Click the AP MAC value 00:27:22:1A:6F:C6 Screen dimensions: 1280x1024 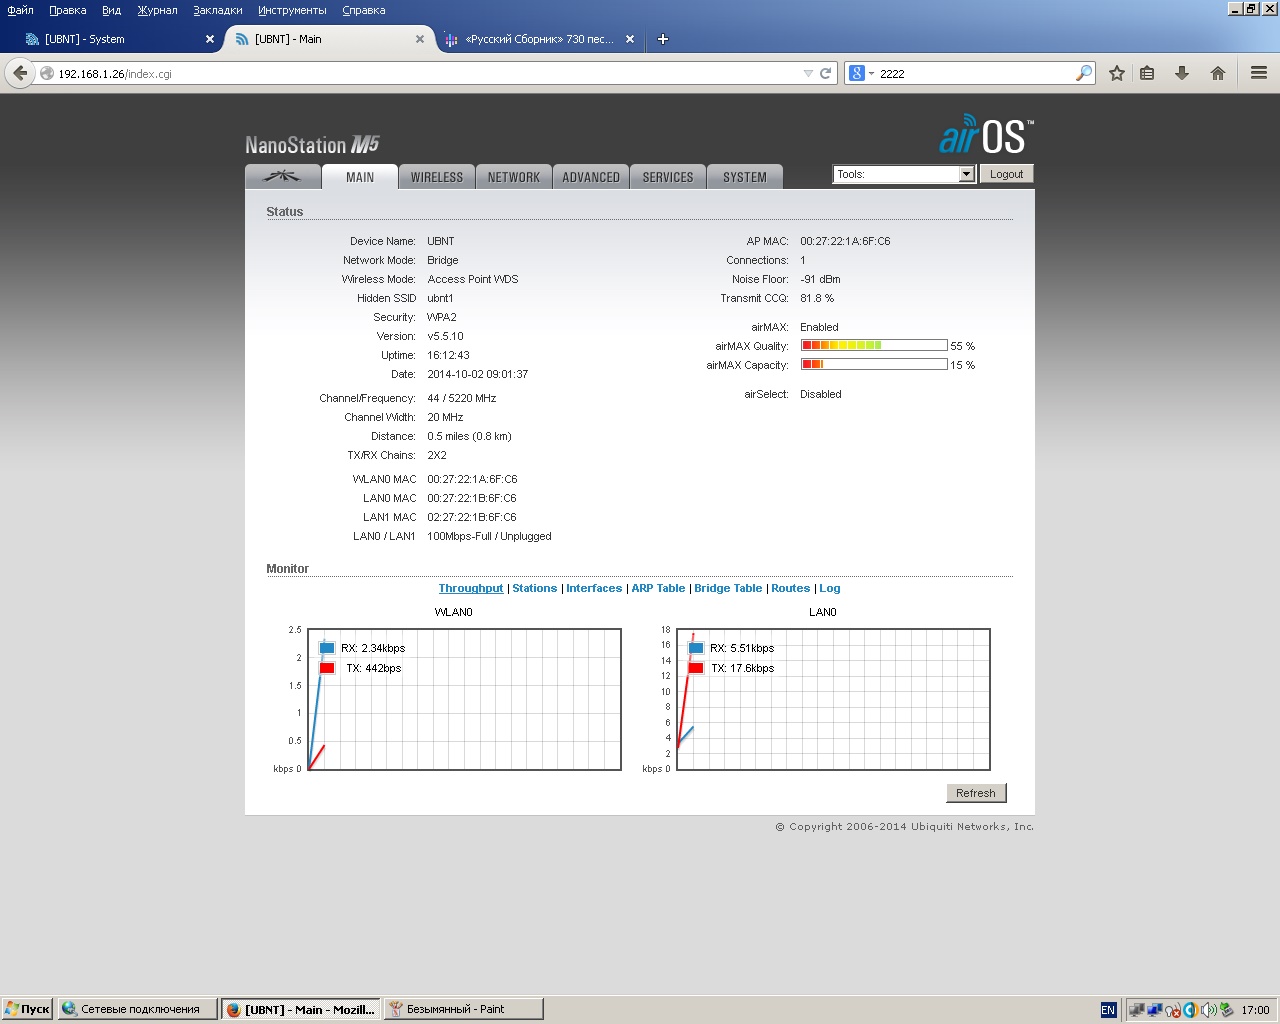tap(845, 241)
